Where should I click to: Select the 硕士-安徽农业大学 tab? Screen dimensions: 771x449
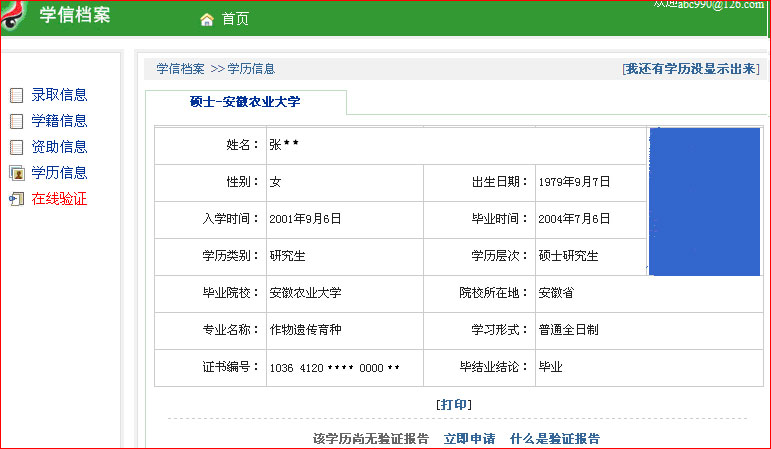point(245,102)
